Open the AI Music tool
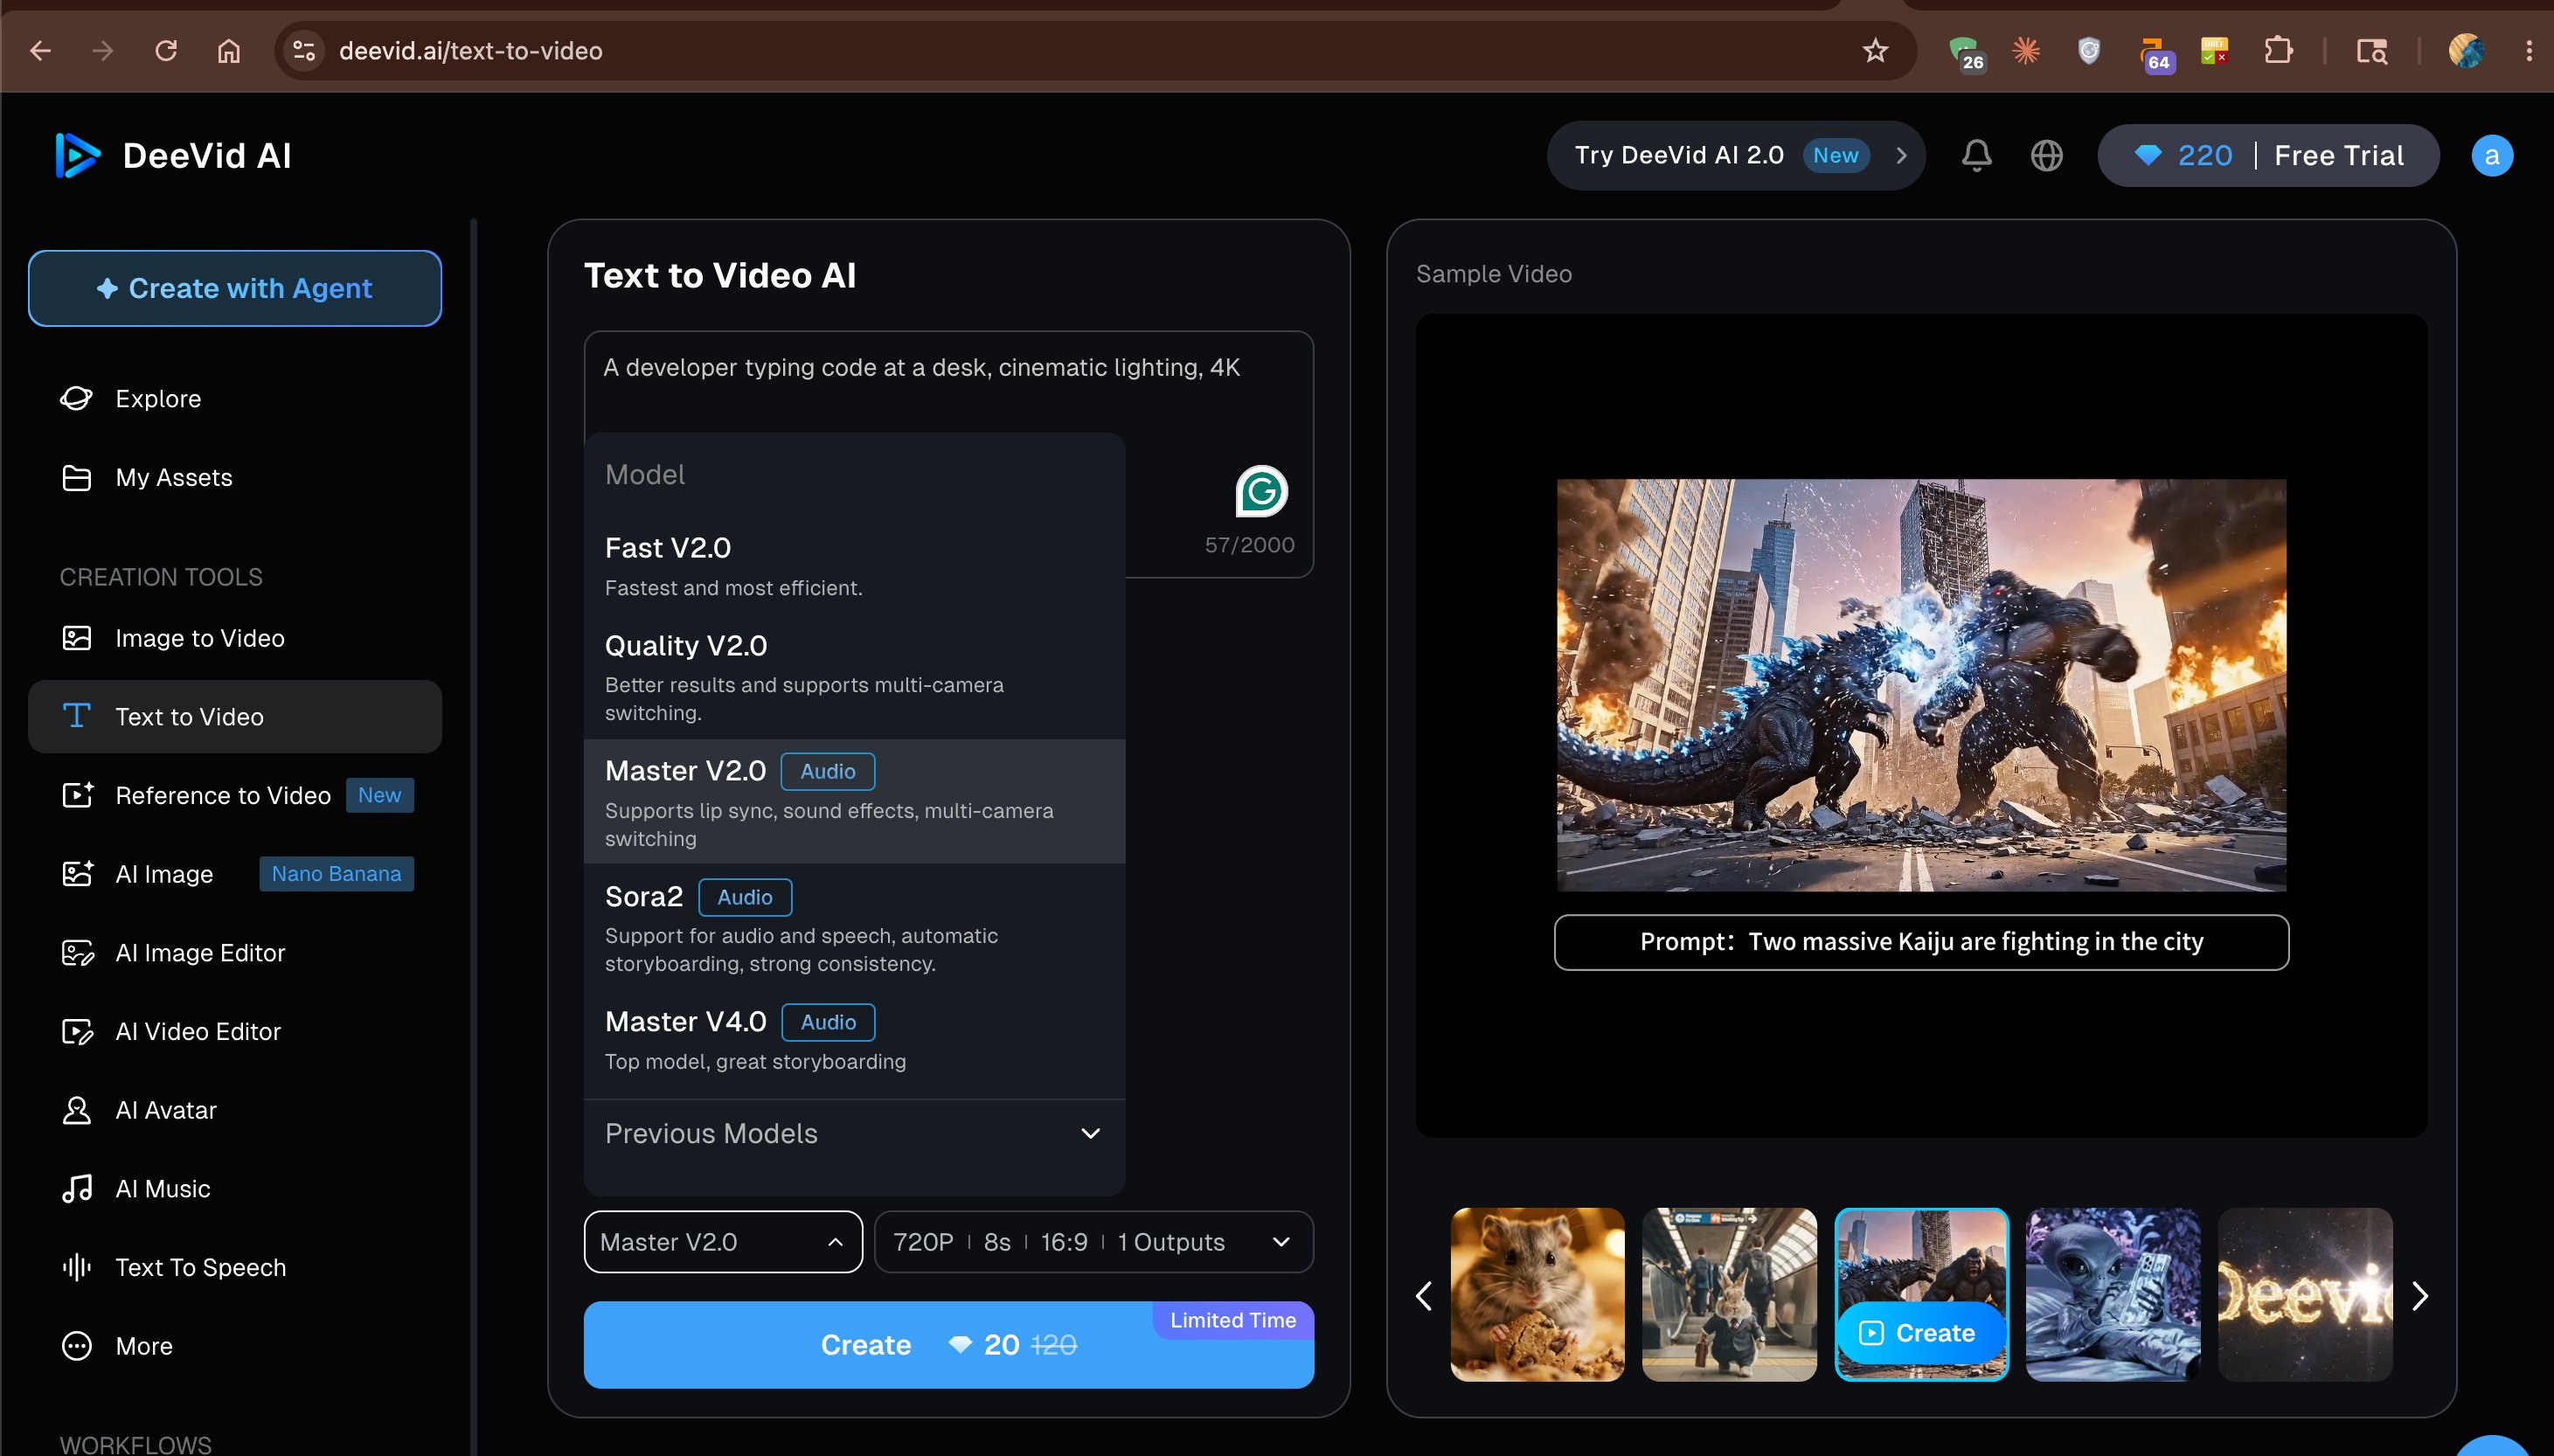 tap(235, 1188)
